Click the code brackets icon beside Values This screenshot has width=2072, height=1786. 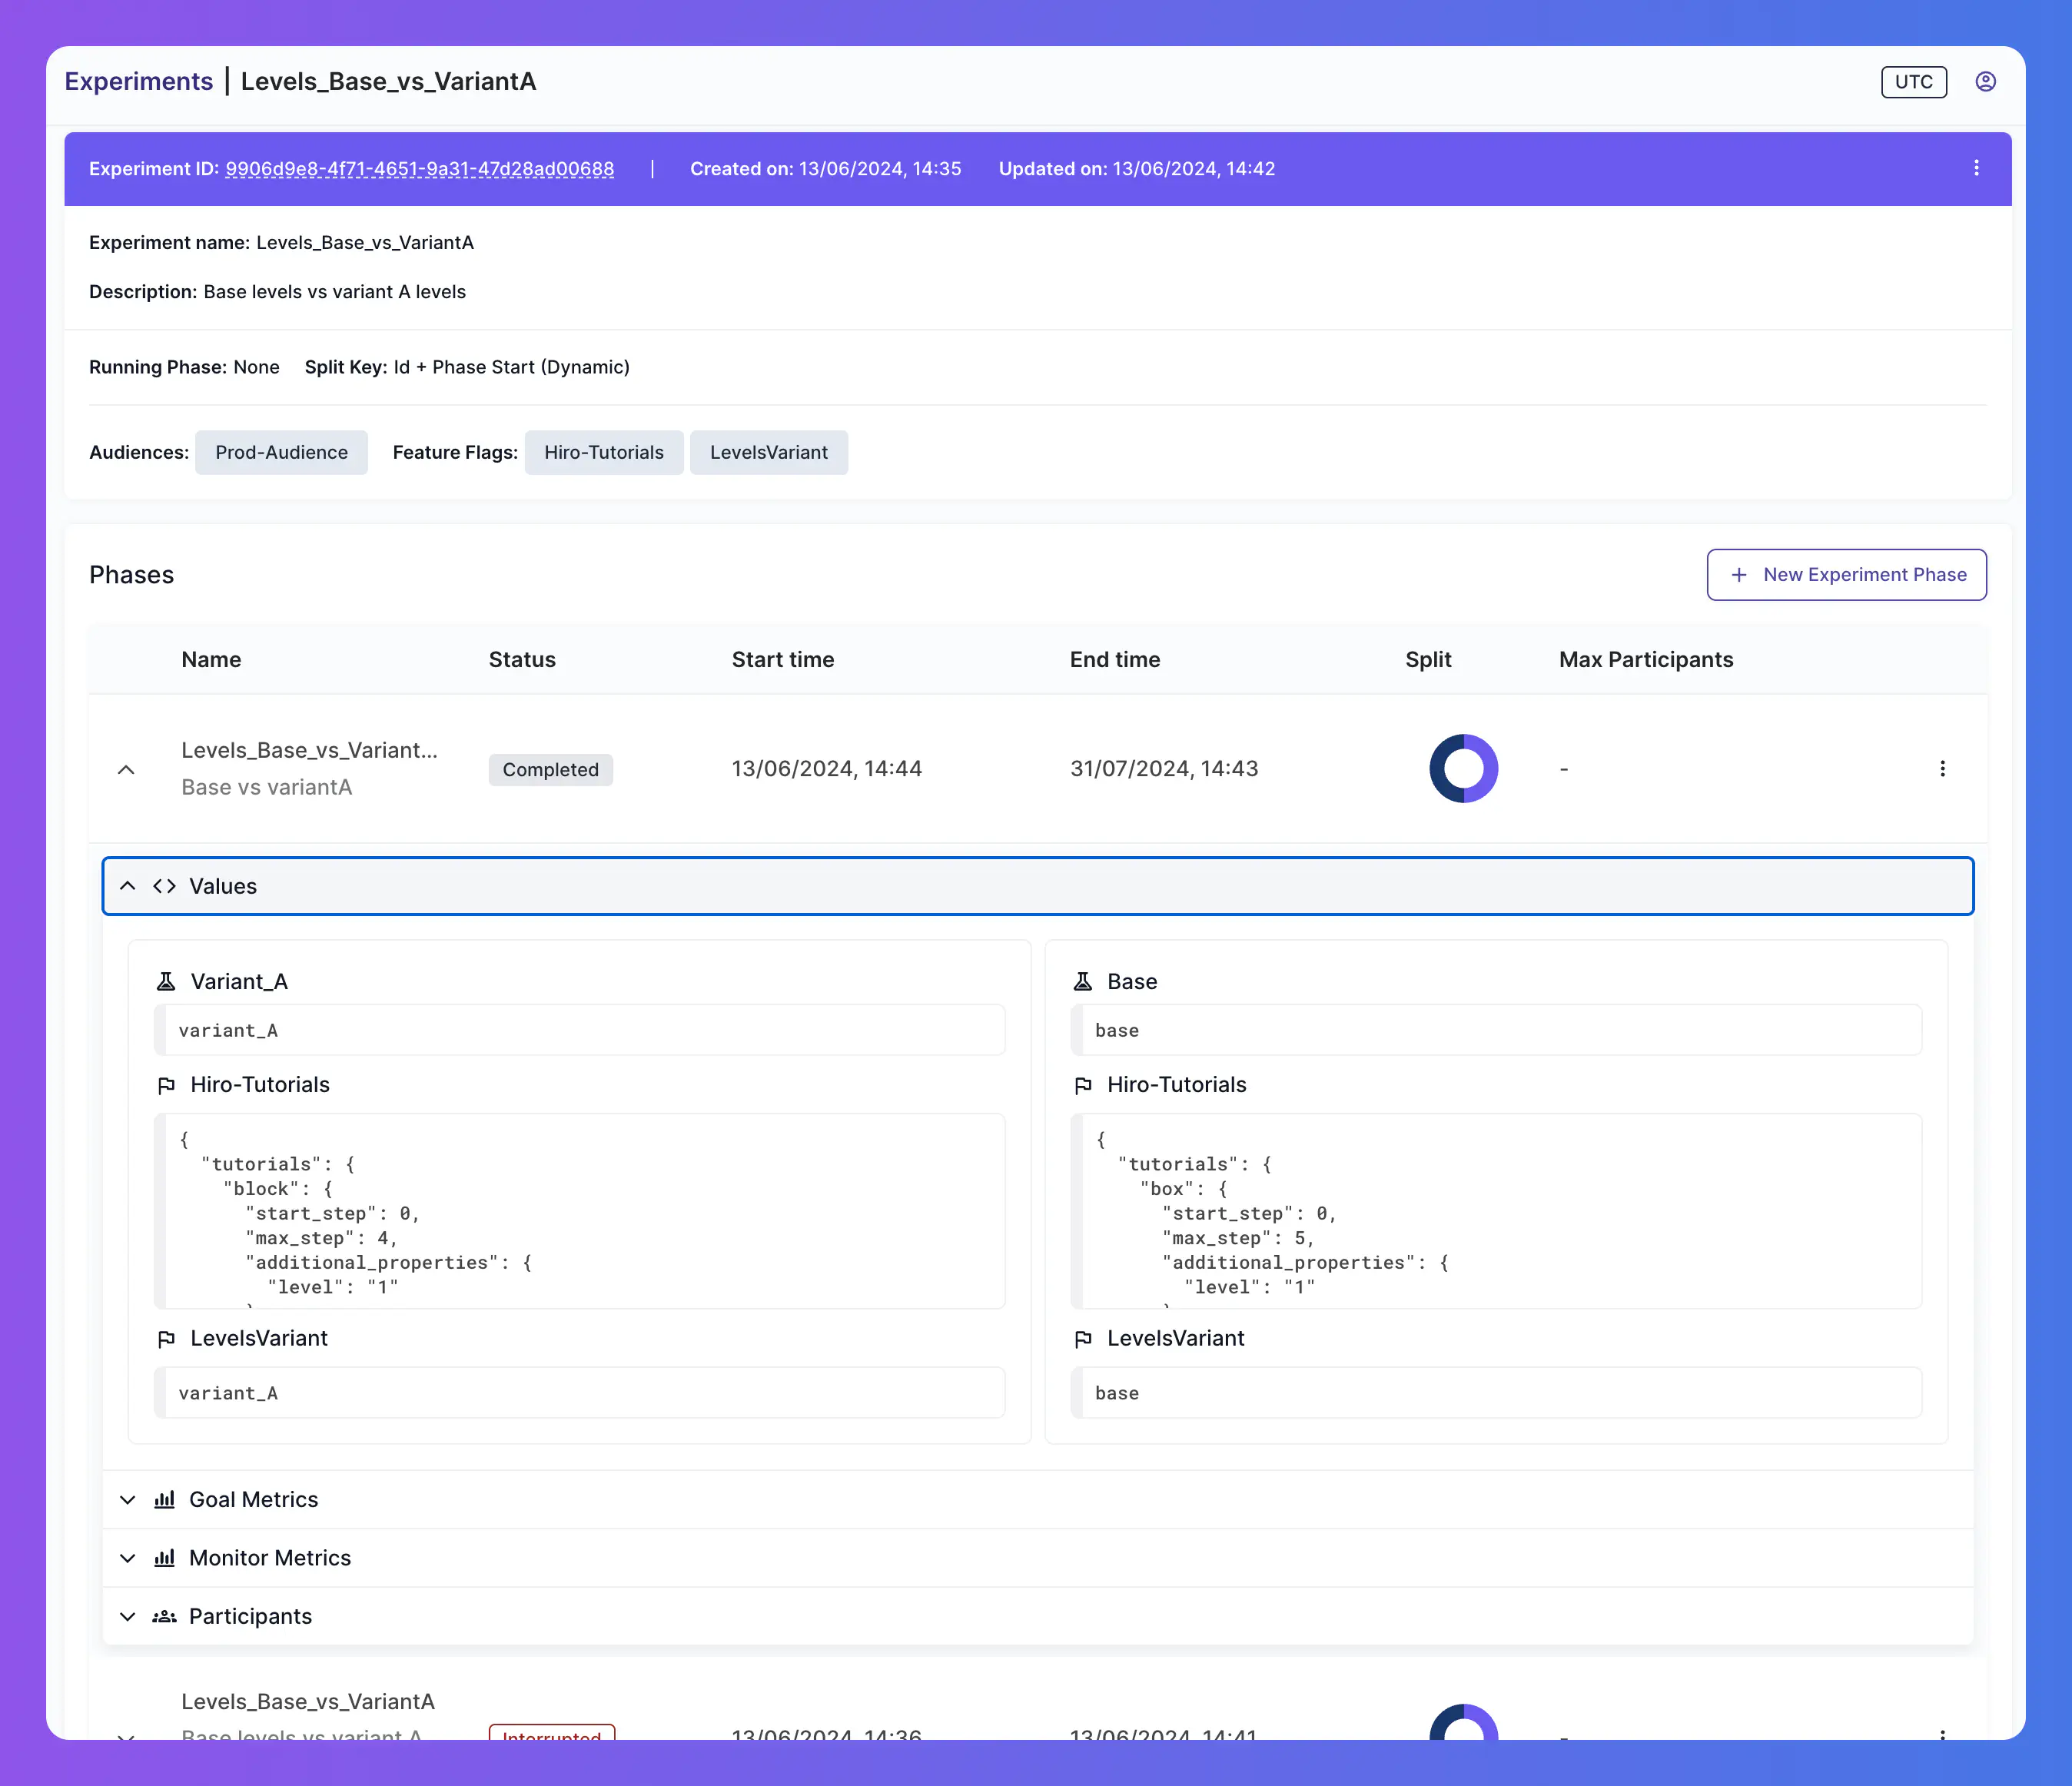164,886
